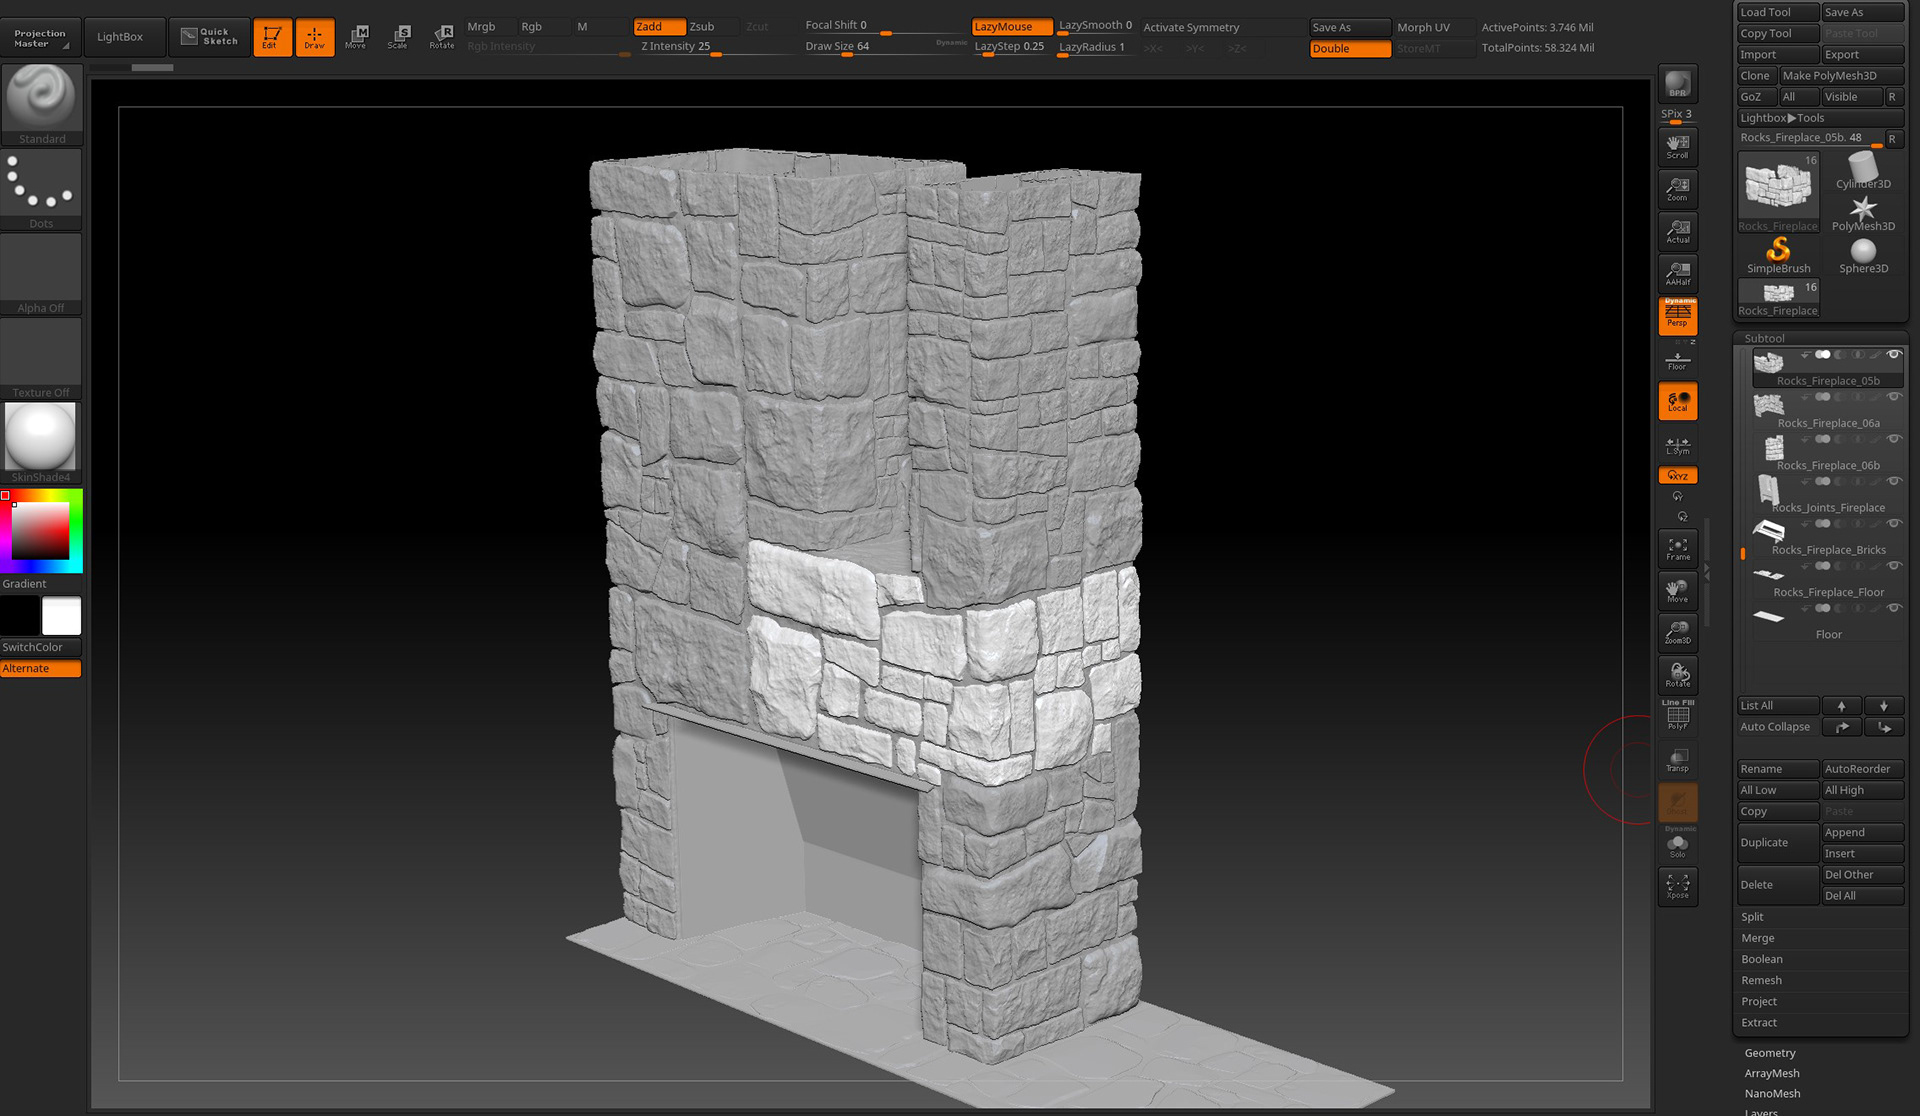The width and height of the screenshot is (1920, 1116).
Task: Turn off the LazyMouse toggle
Action: click(1010, 27)
